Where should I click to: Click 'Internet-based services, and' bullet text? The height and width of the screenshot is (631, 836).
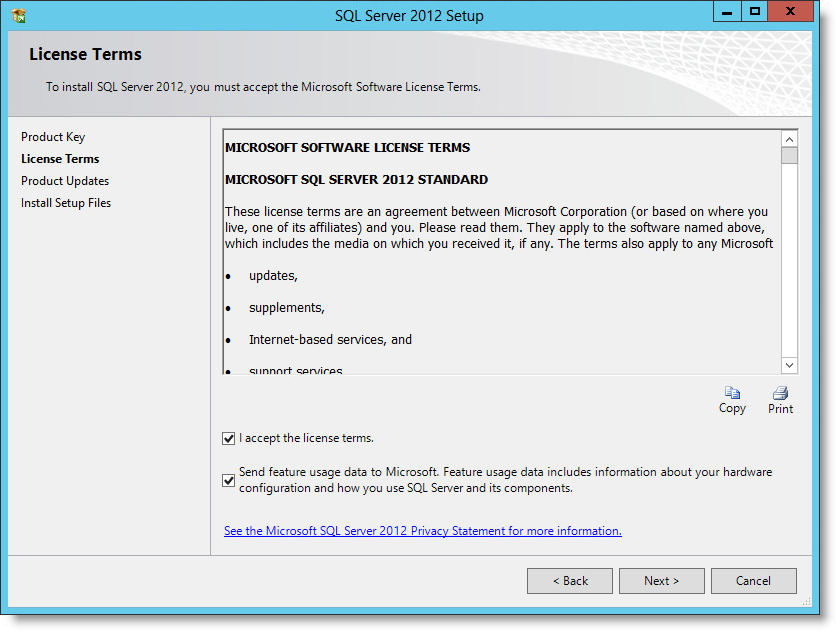(331, 339)
